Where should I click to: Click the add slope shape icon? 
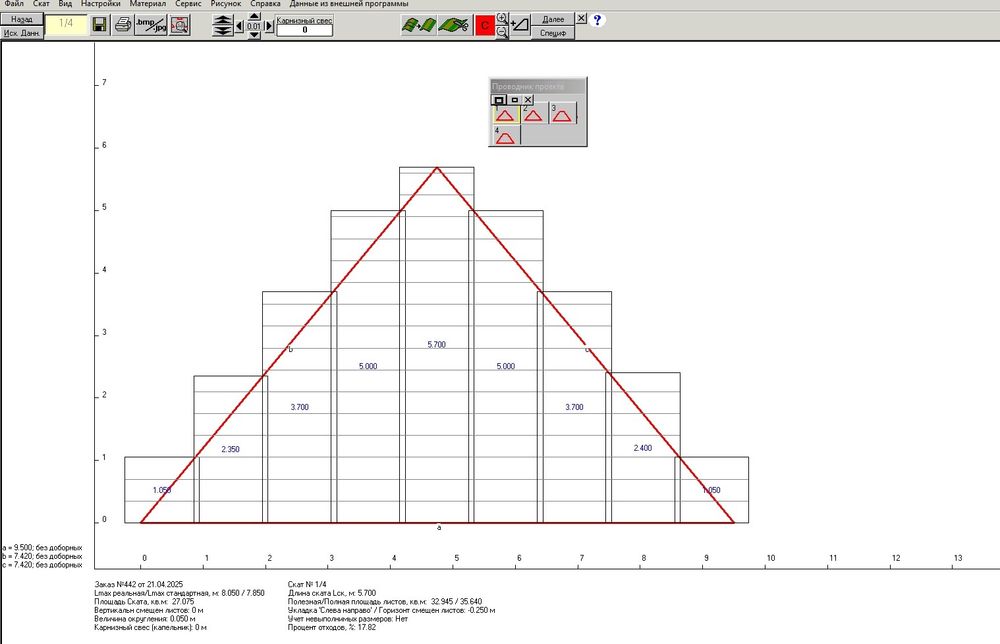[520, 25]
